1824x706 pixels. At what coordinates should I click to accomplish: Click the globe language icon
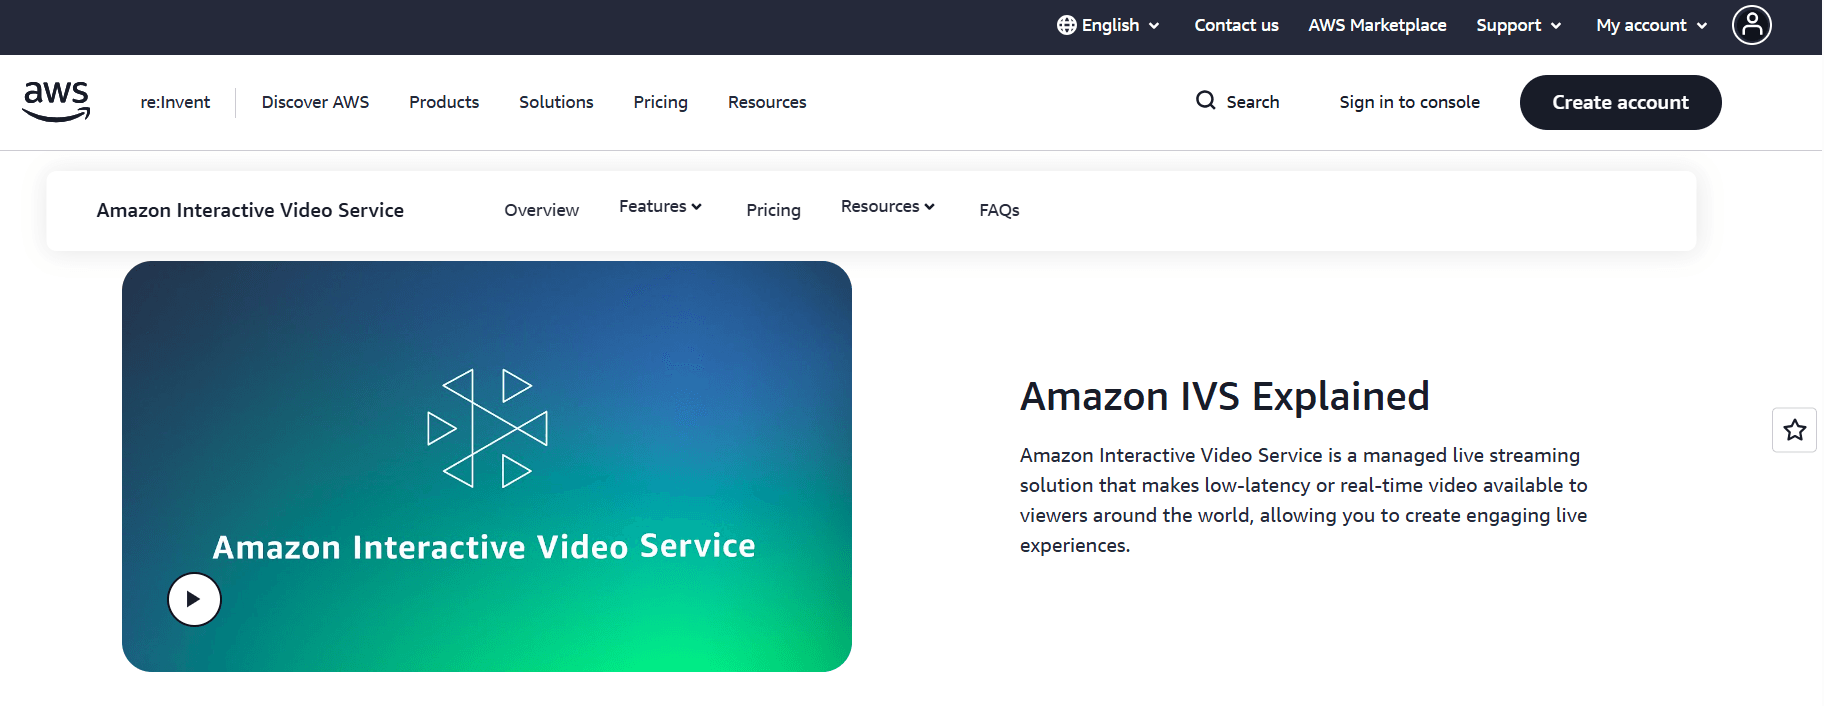click(1067, 25)
